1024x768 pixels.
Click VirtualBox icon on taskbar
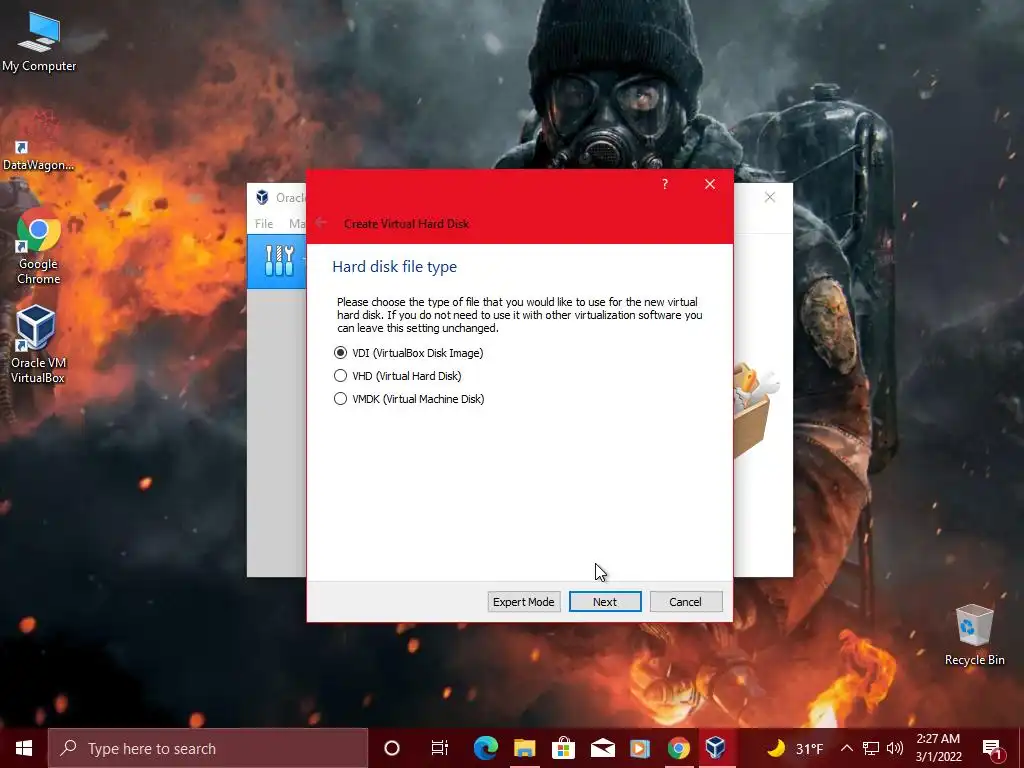(x=716, y=748)
